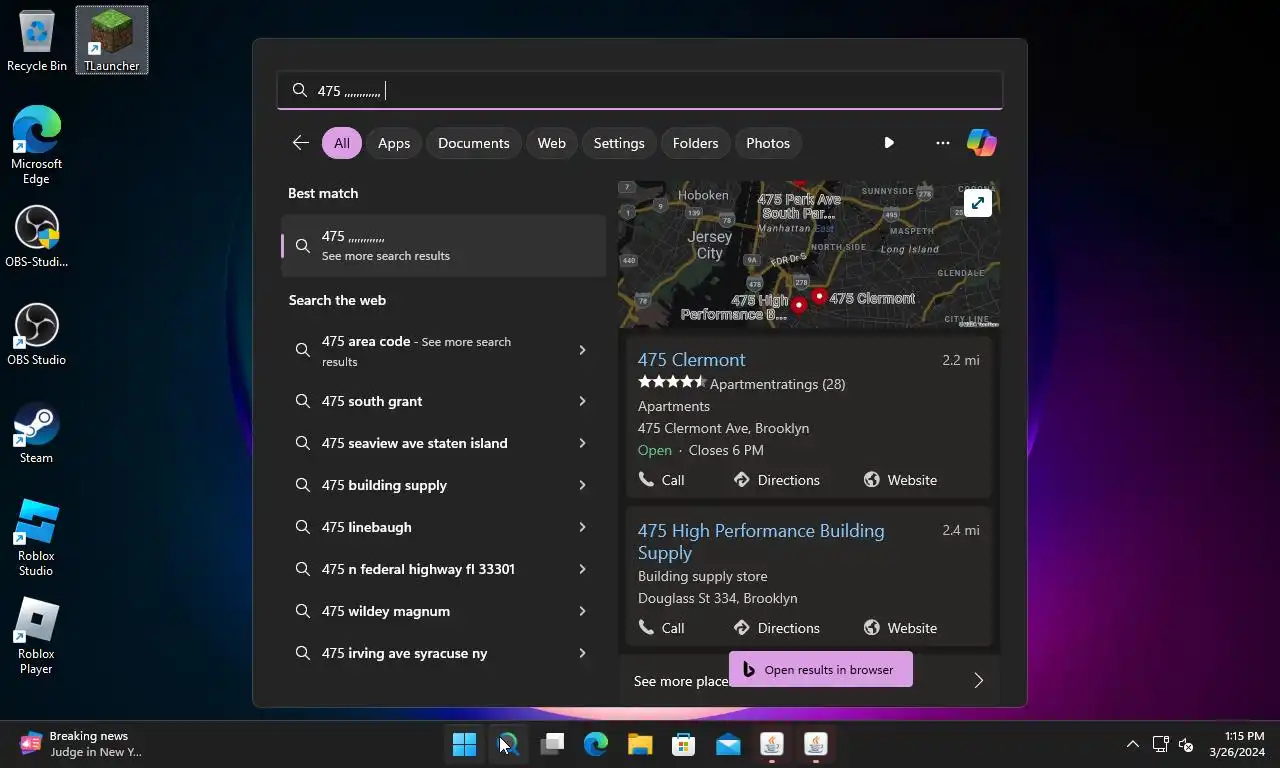
Task: Open the Windows Start button
Action: point(465,744)
